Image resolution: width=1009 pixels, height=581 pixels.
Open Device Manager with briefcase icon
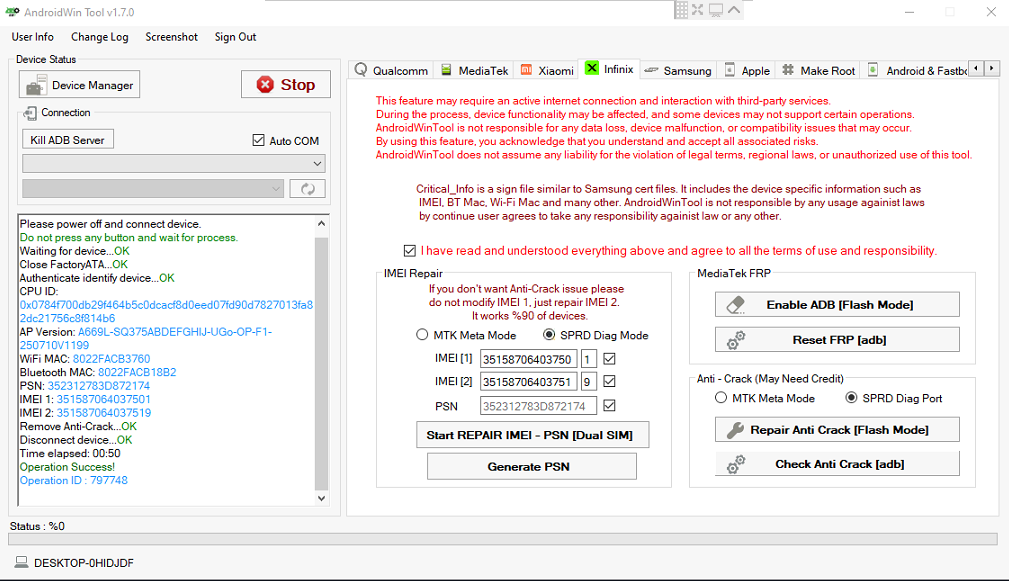(80, 85)
